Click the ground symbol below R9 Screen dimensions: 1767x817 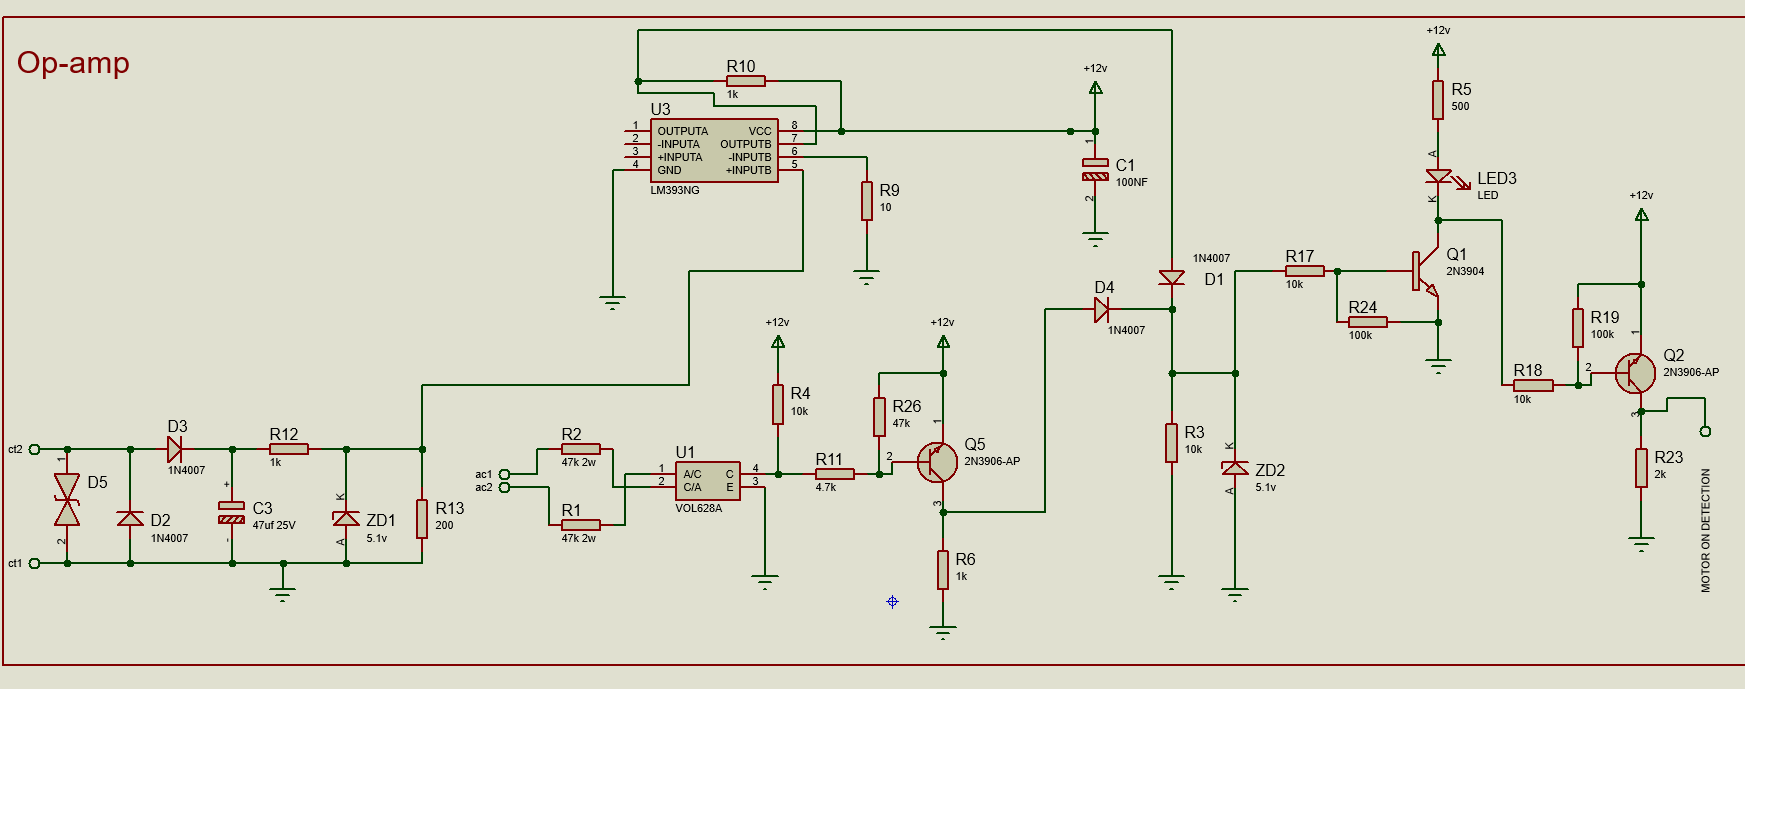867,277
